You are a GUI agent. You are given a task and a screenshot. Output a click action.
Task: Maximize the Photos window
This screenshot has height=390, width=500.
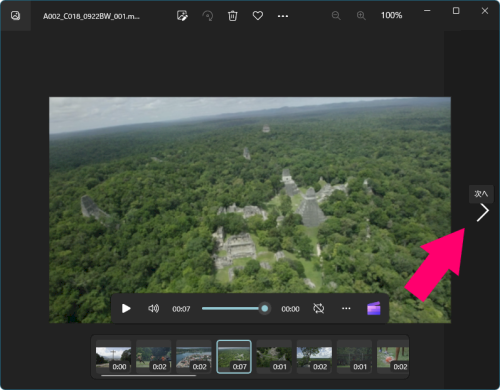456,11
